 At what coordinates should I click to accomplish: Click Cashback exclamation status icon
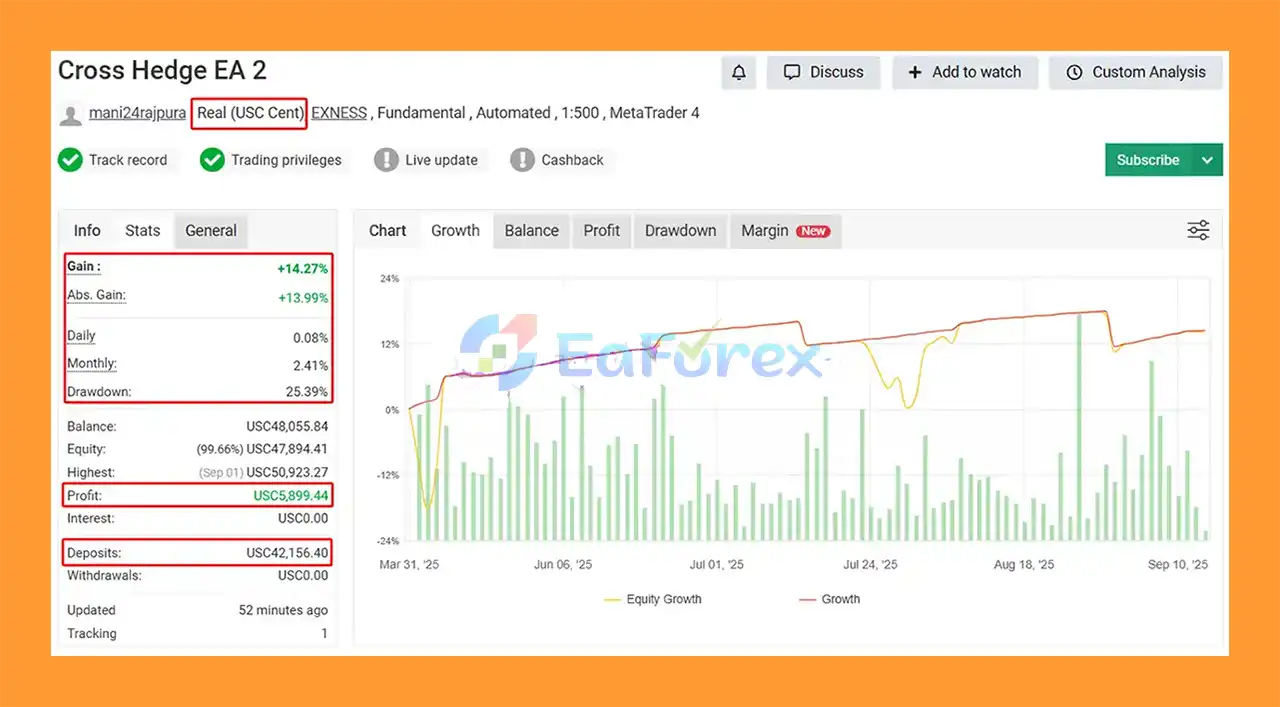tap(522, 160)
